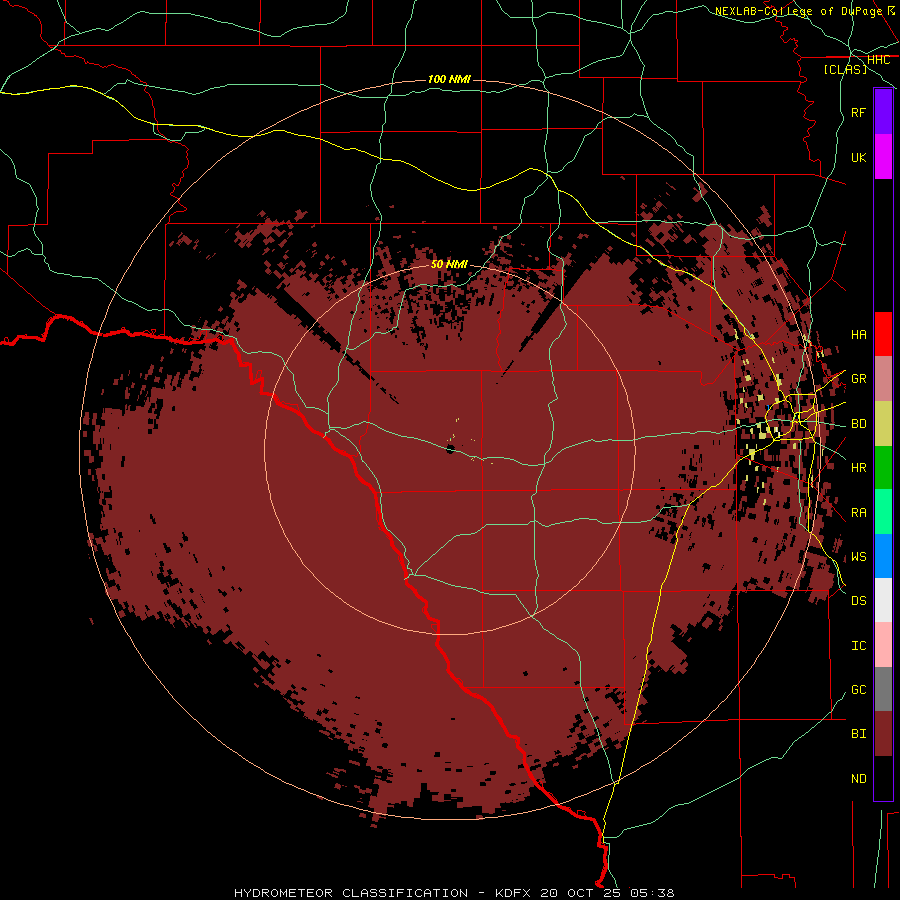Screen dimensions: 900x900
Task: Click the white DS legend color swatch
Action: 883,600
